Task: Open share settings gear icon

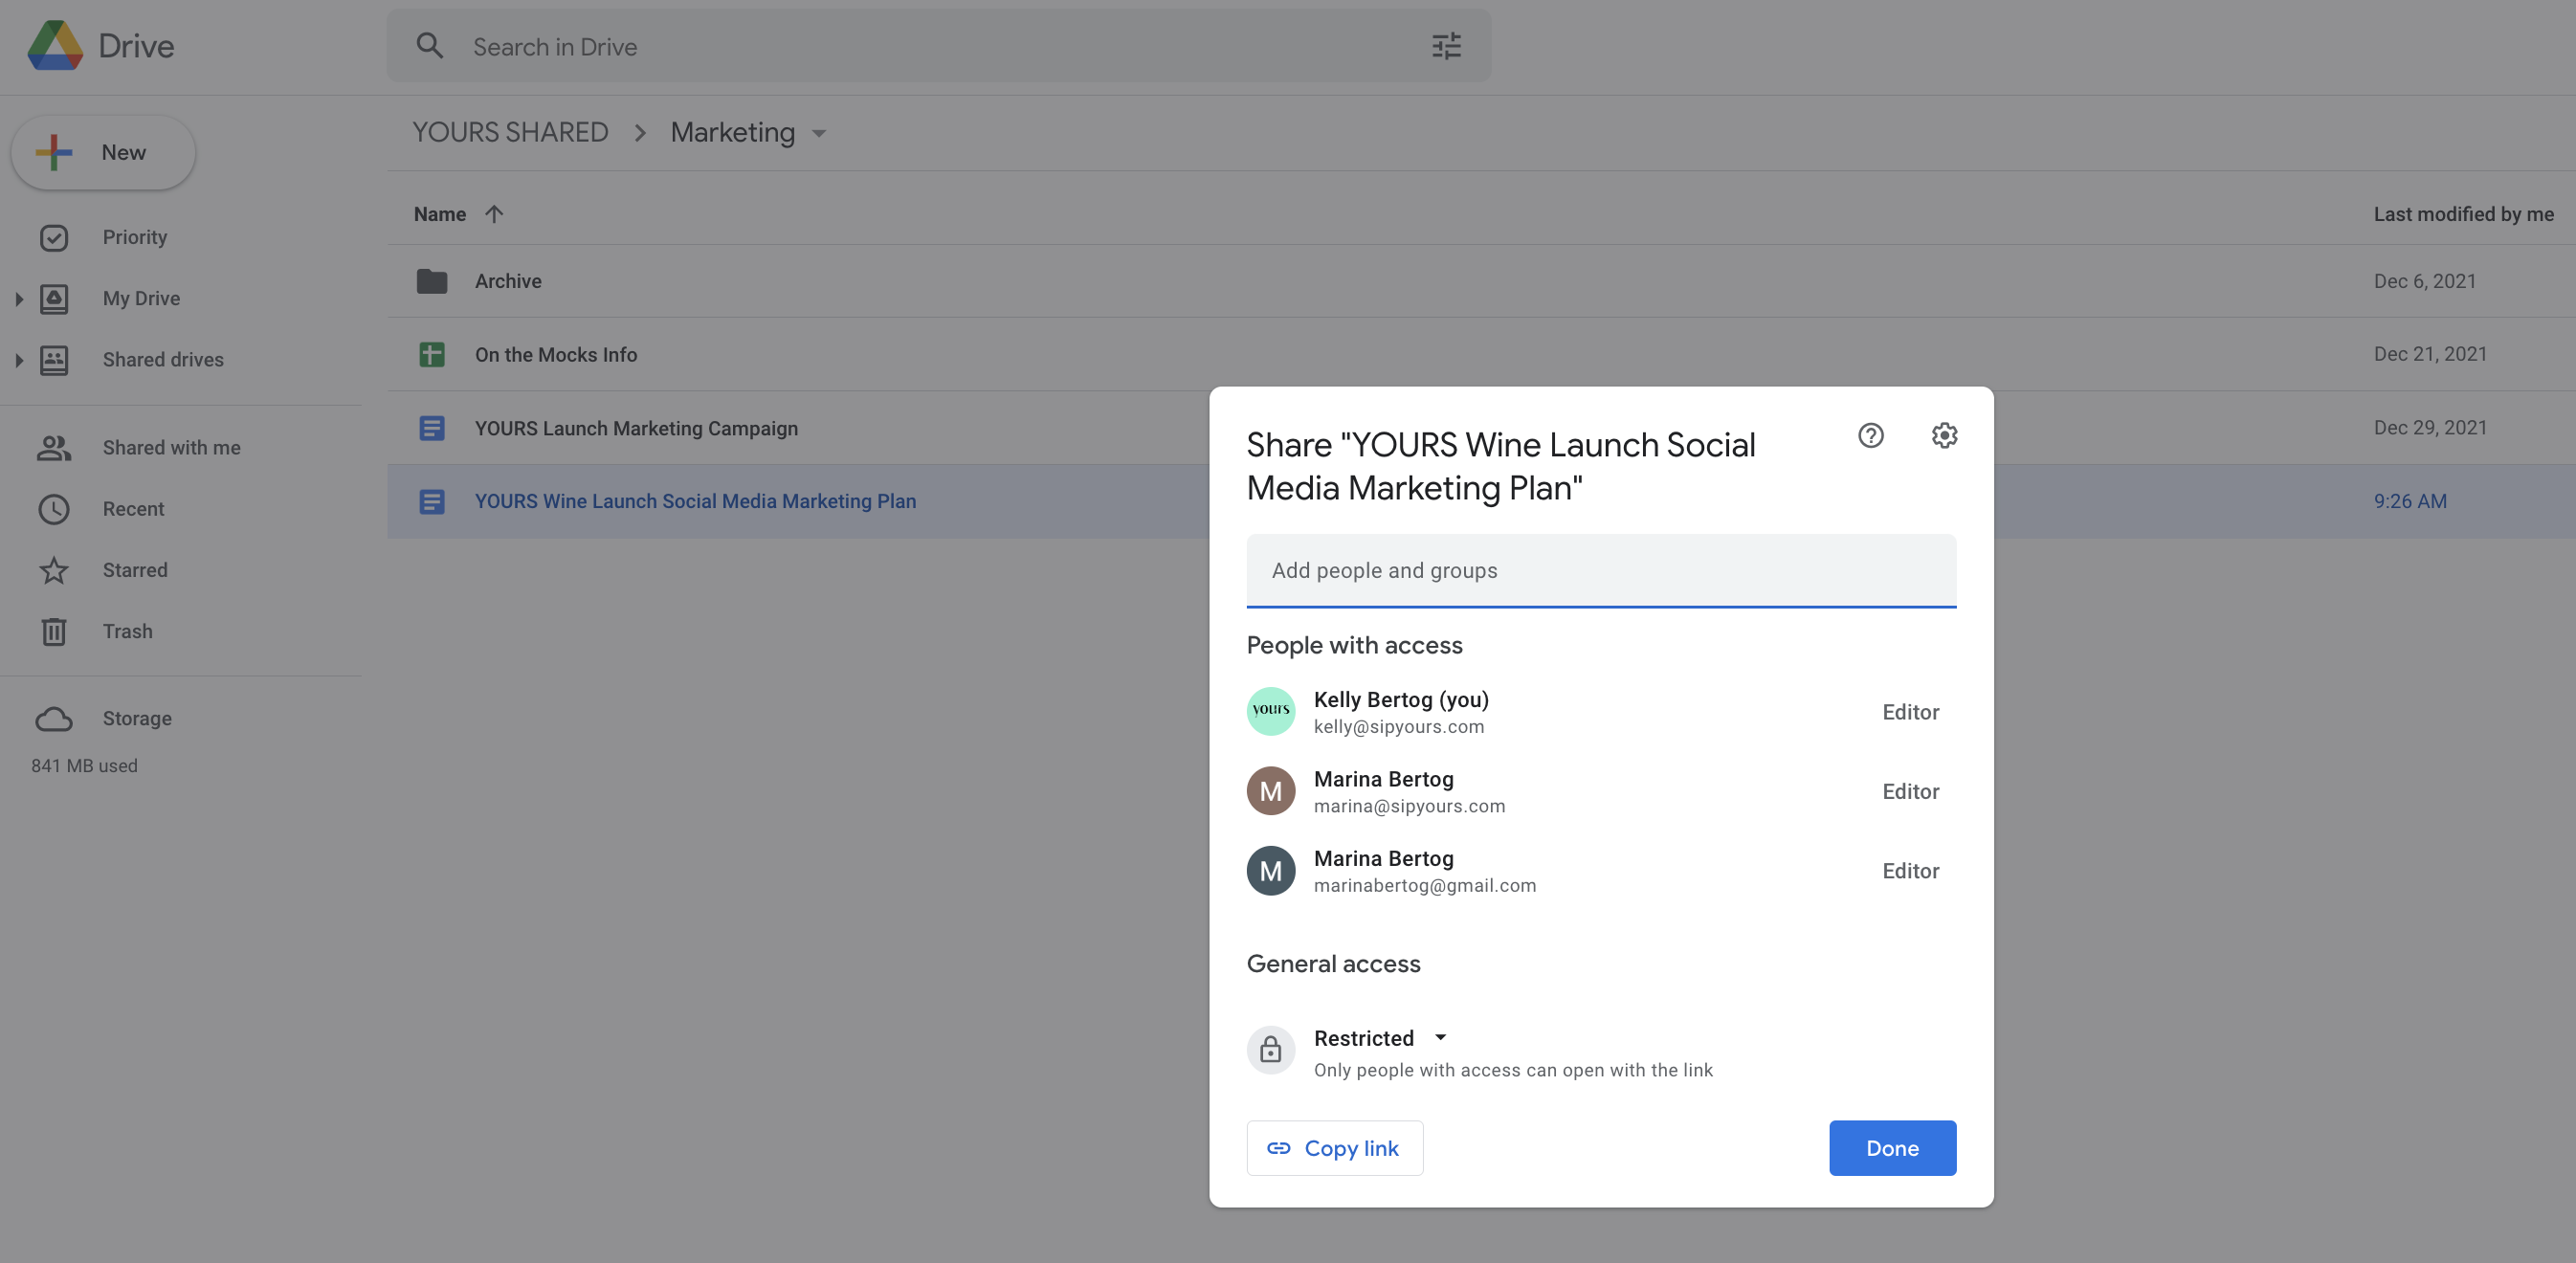Action: pyautogui.click(x=1943, y=433)
